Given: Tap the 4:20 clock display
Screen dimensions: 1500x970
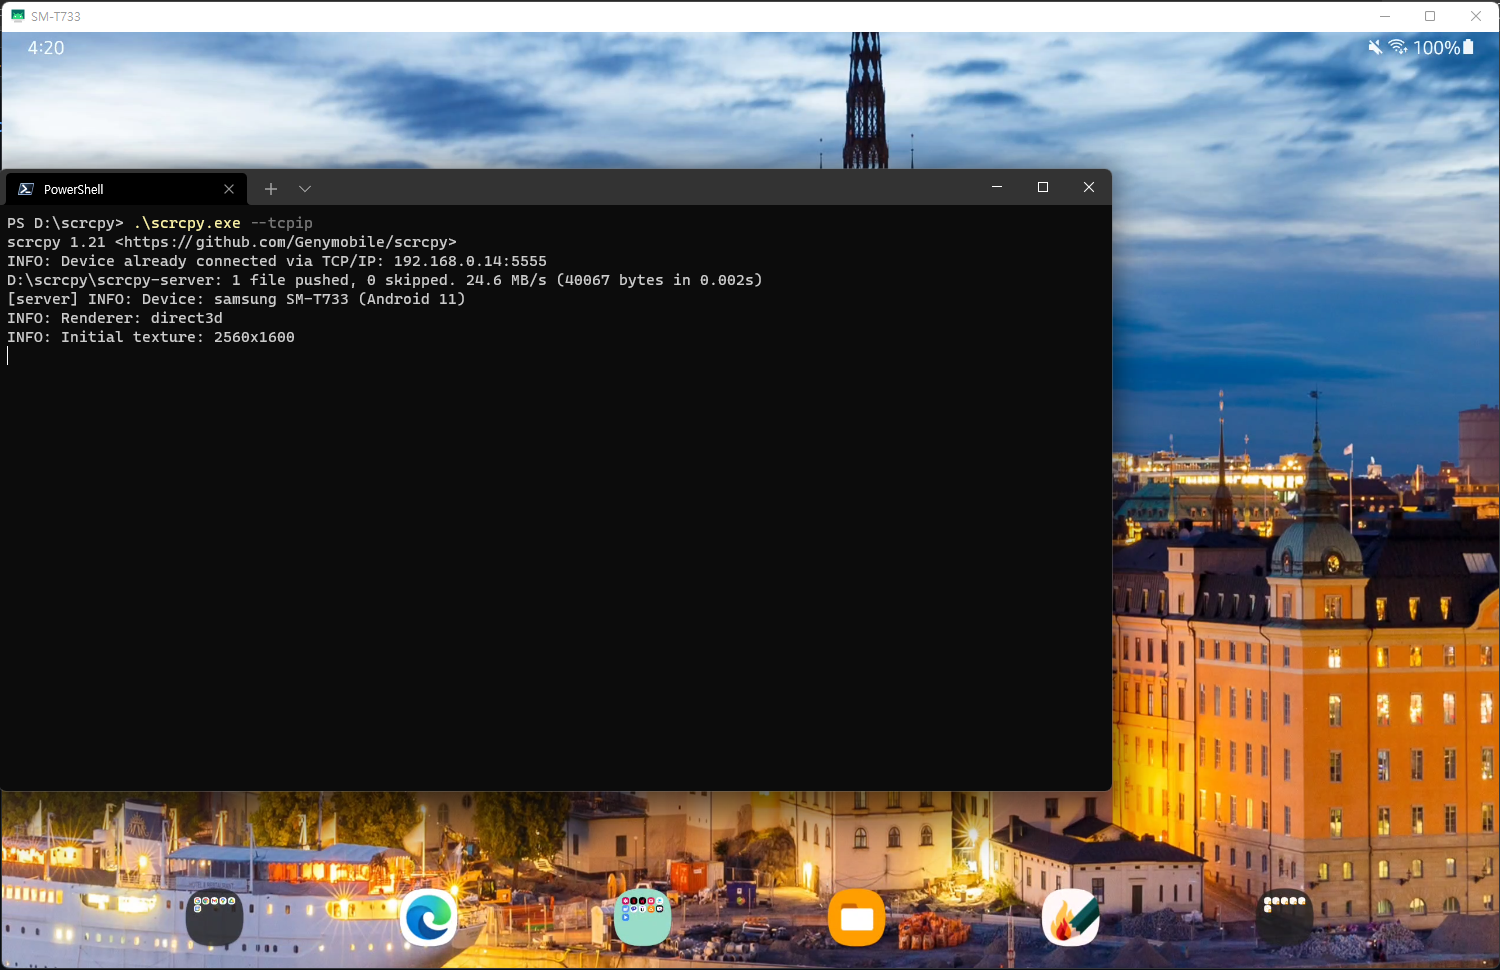Looking at the screenshot, I should [45, 47].
